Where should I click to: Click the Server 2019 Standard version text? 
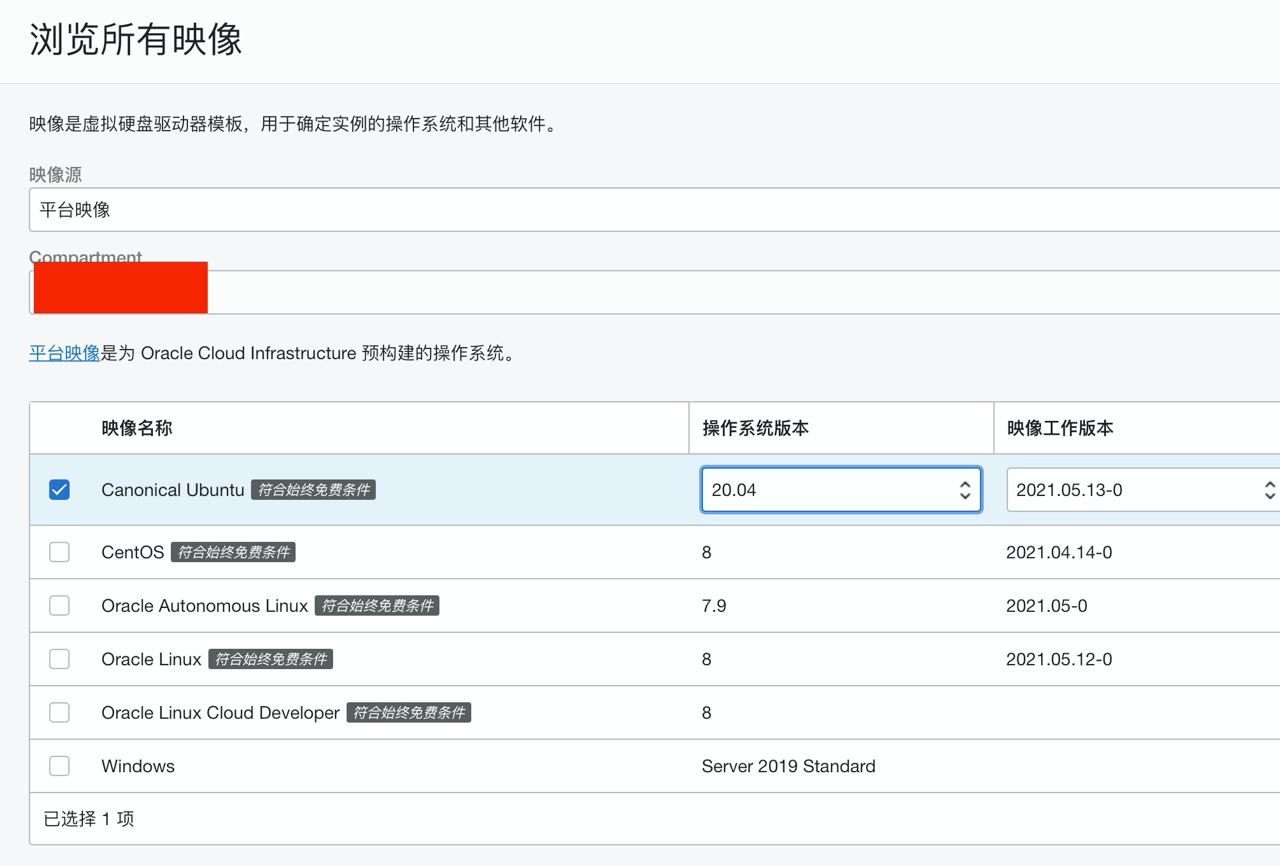[789, 766]
